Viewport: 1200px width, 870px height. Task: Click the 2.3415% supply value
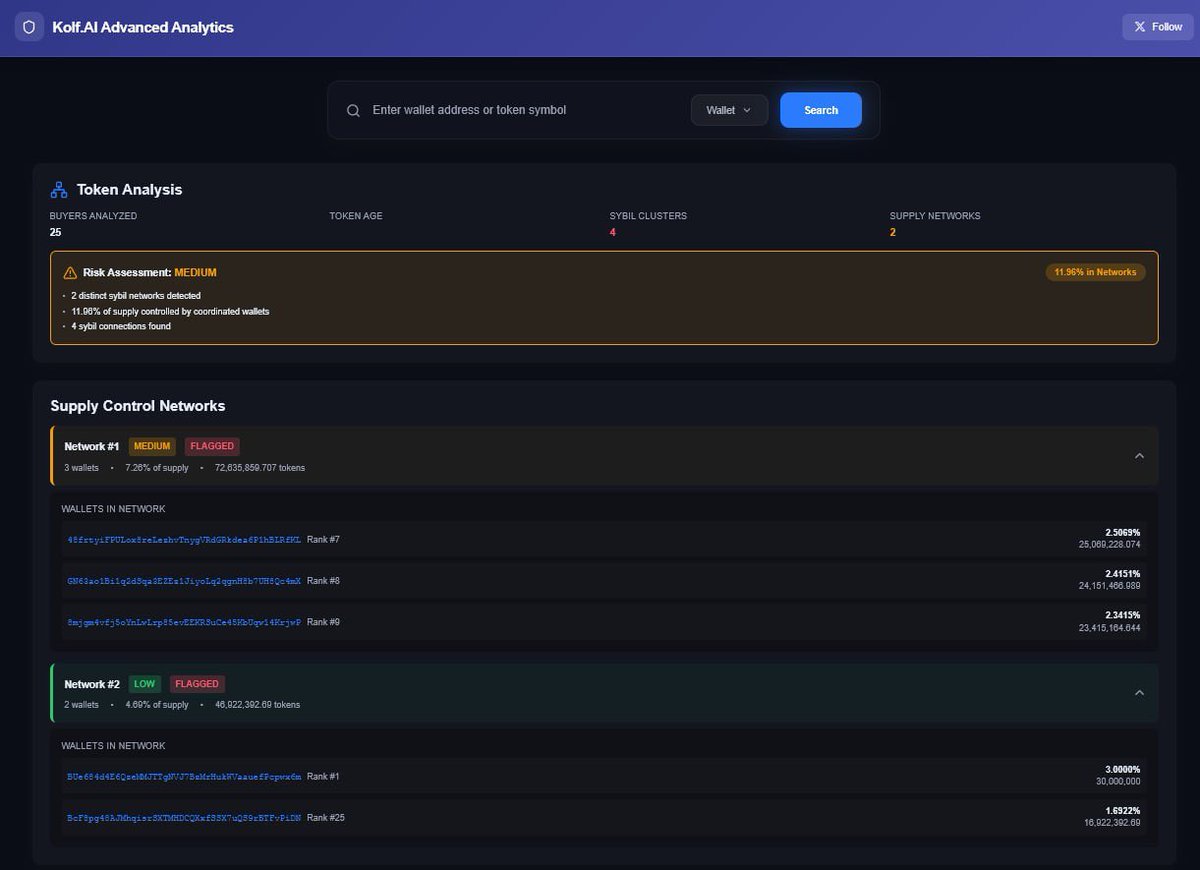pyautogui.click(x=1123, y=615)
